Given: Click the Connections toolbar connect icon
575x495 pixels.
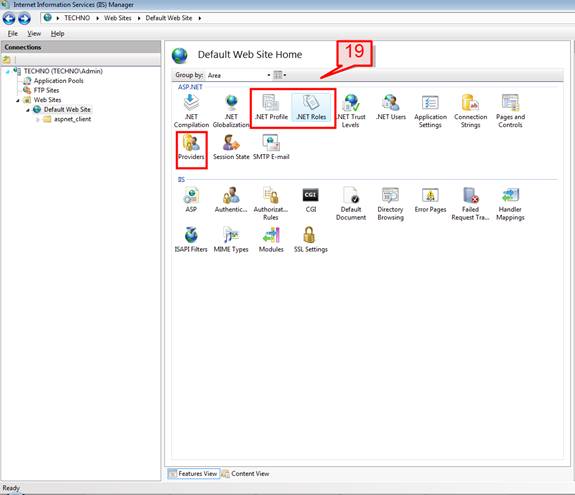Looking at the screenshot, I should (x=7, y=59).
